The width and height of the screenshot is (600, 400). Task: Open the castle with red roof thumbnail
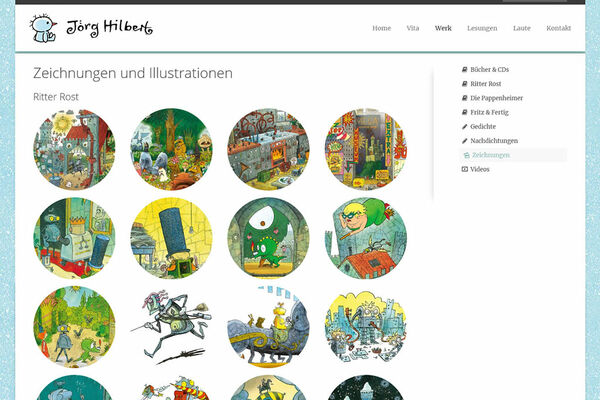pyautogui.click(x=74, y=149)
